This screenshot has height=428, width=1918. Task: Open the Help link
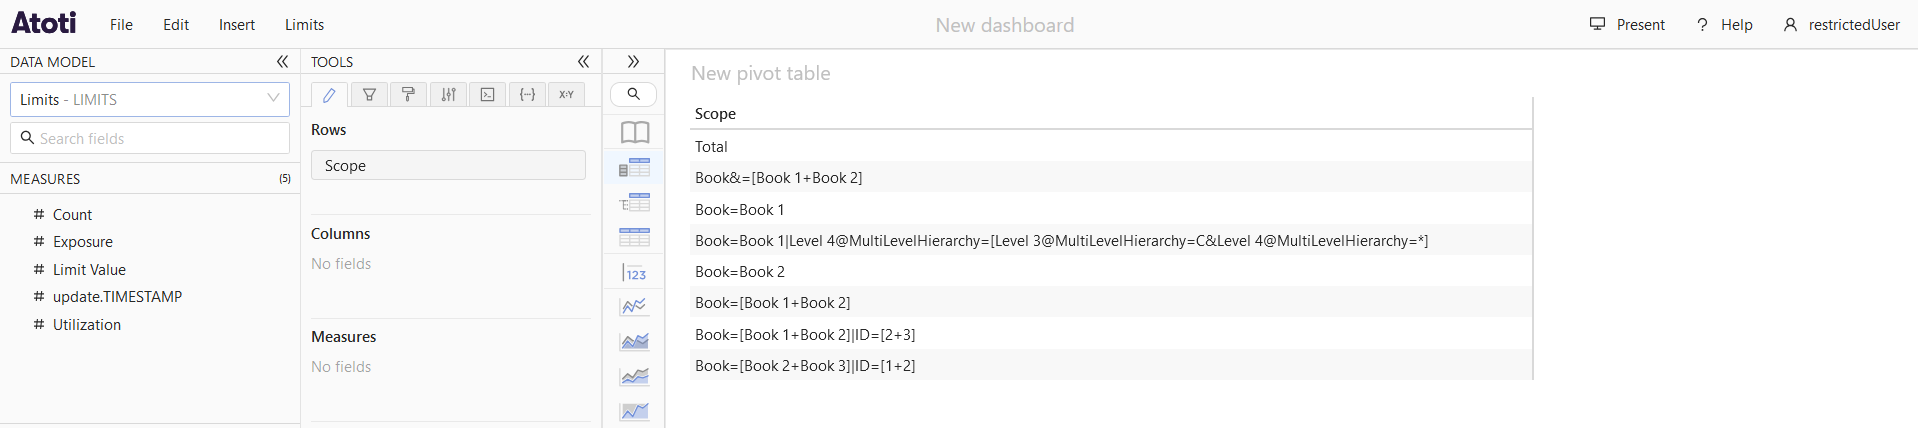[1725, 25]
